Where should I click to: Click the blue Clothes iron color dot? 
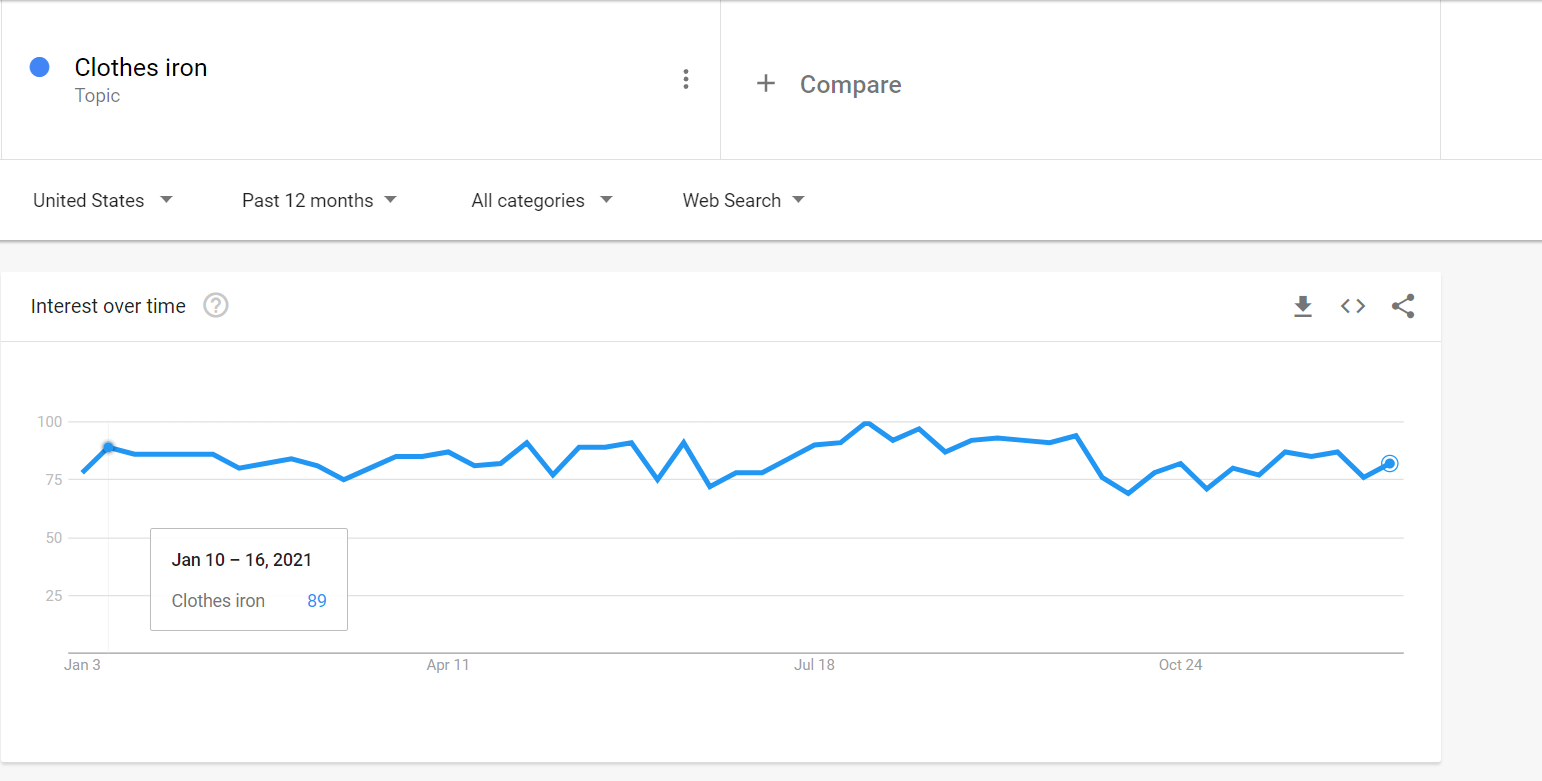pos(40,67)
